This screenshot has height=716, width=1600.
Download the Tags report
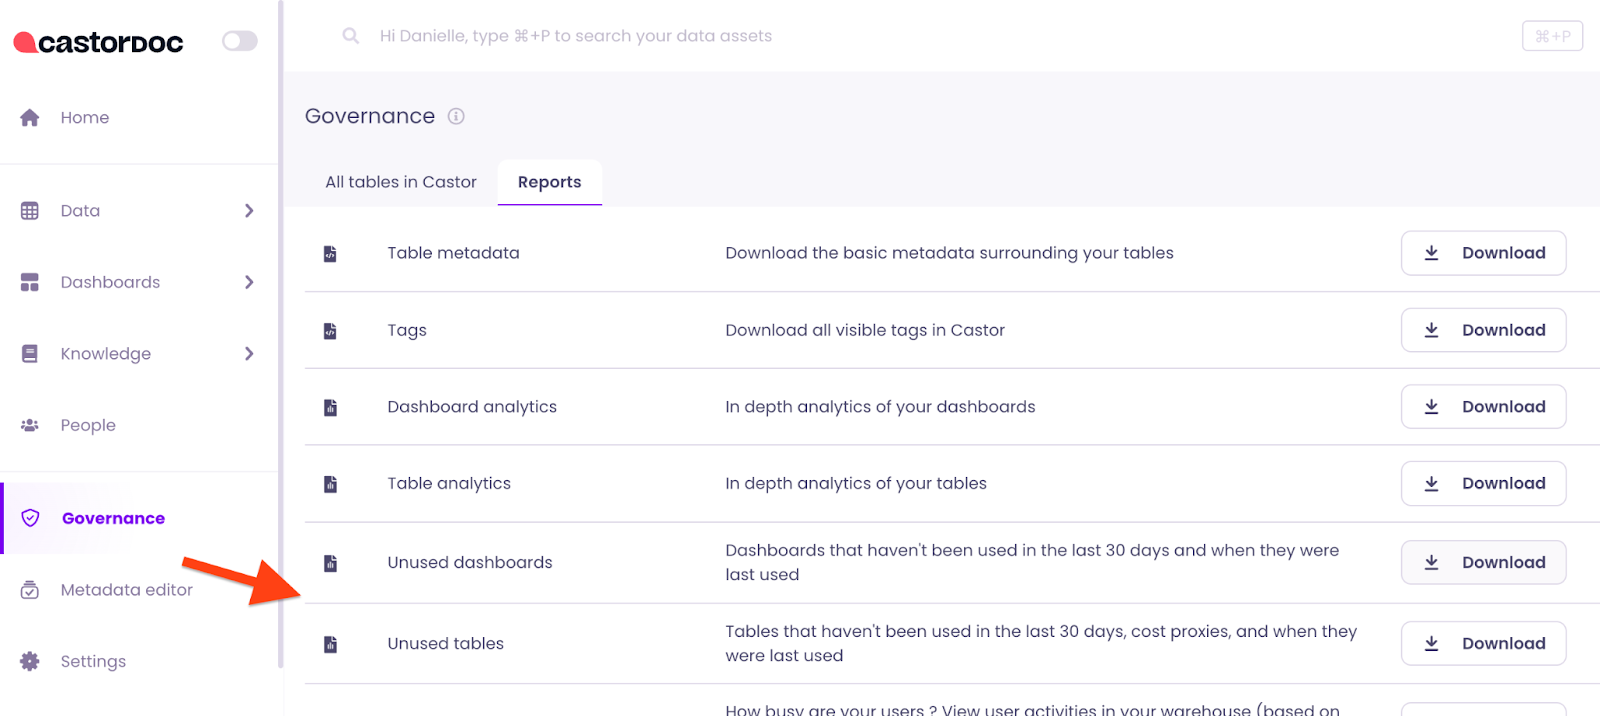(x=1483, y=330)
